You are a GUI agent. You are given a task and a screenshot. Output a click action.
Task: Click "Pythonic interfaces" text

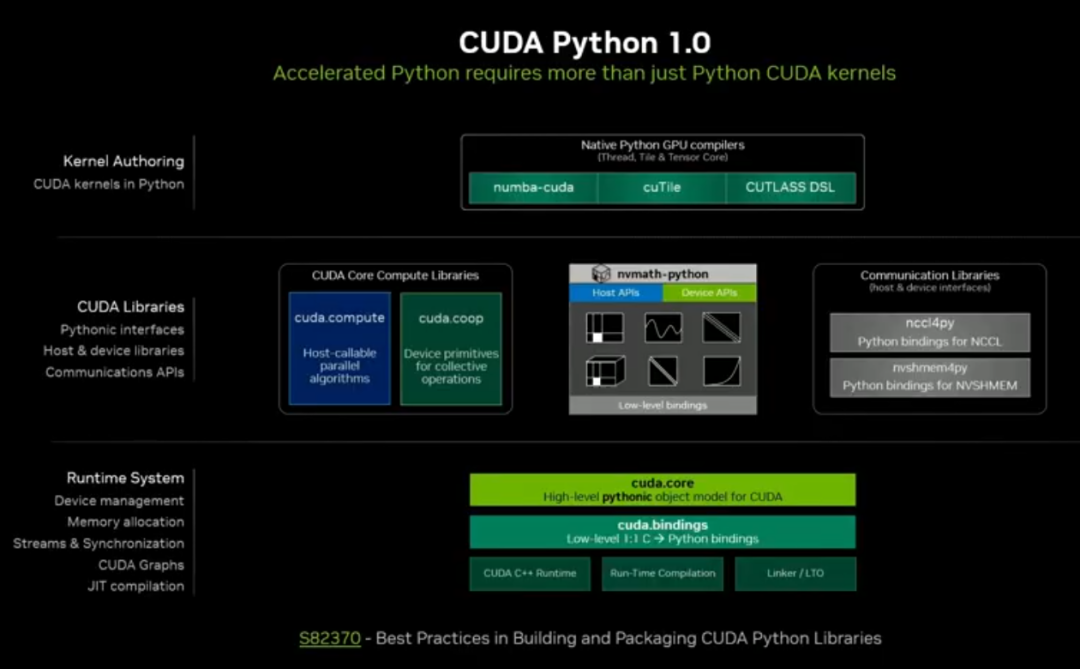122,330
